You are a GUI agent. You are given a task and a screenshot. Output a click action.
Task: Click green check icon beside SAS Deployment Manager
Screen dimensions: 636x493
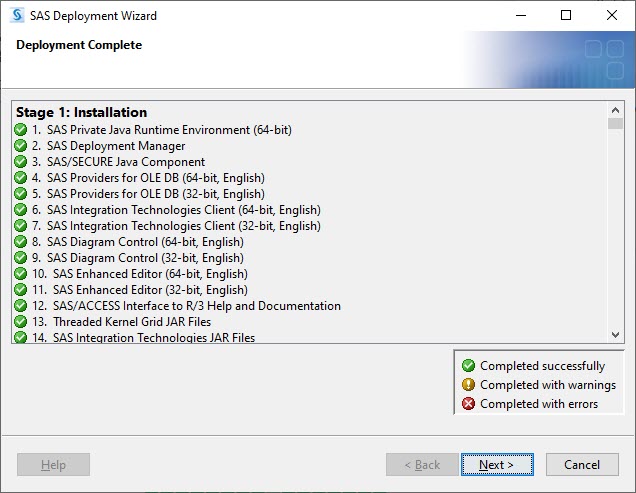(20, 146)
